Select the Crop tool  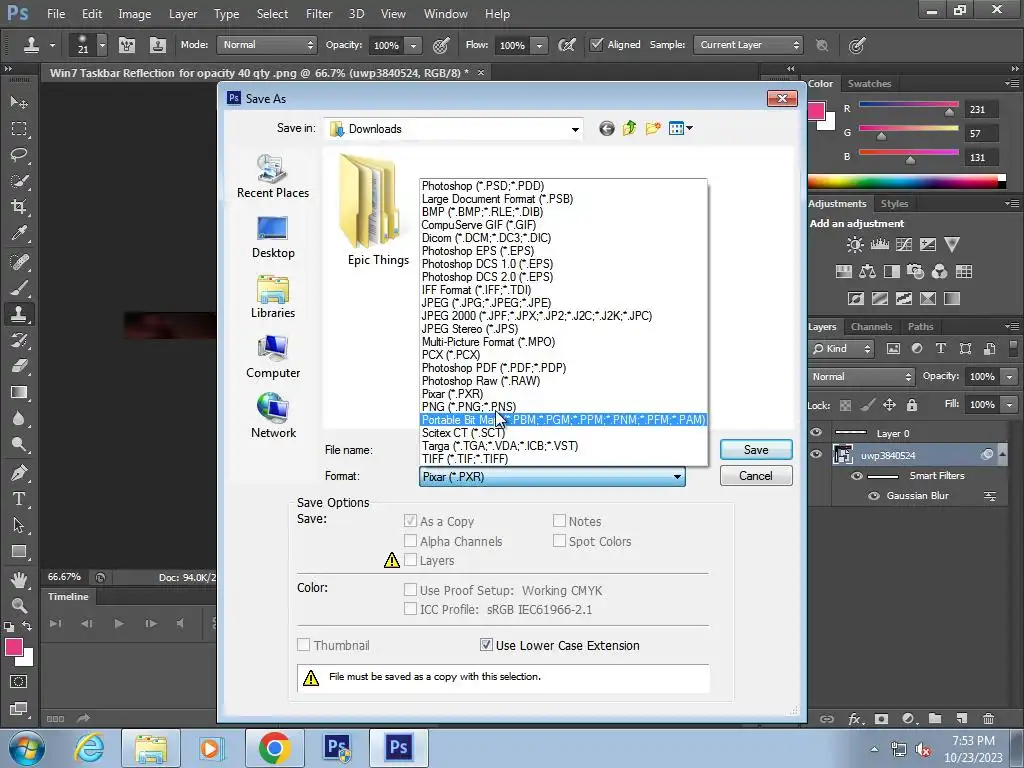tap(19, 207)
